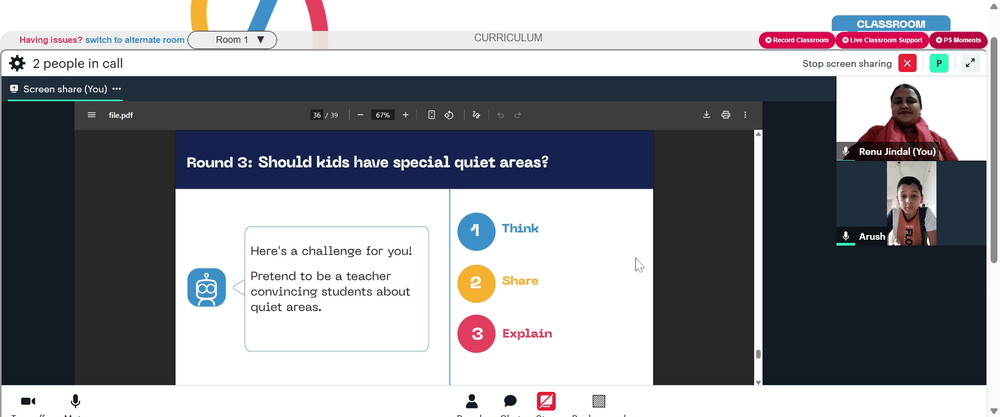
Task: Open the People panel
Action: (472, 402)
